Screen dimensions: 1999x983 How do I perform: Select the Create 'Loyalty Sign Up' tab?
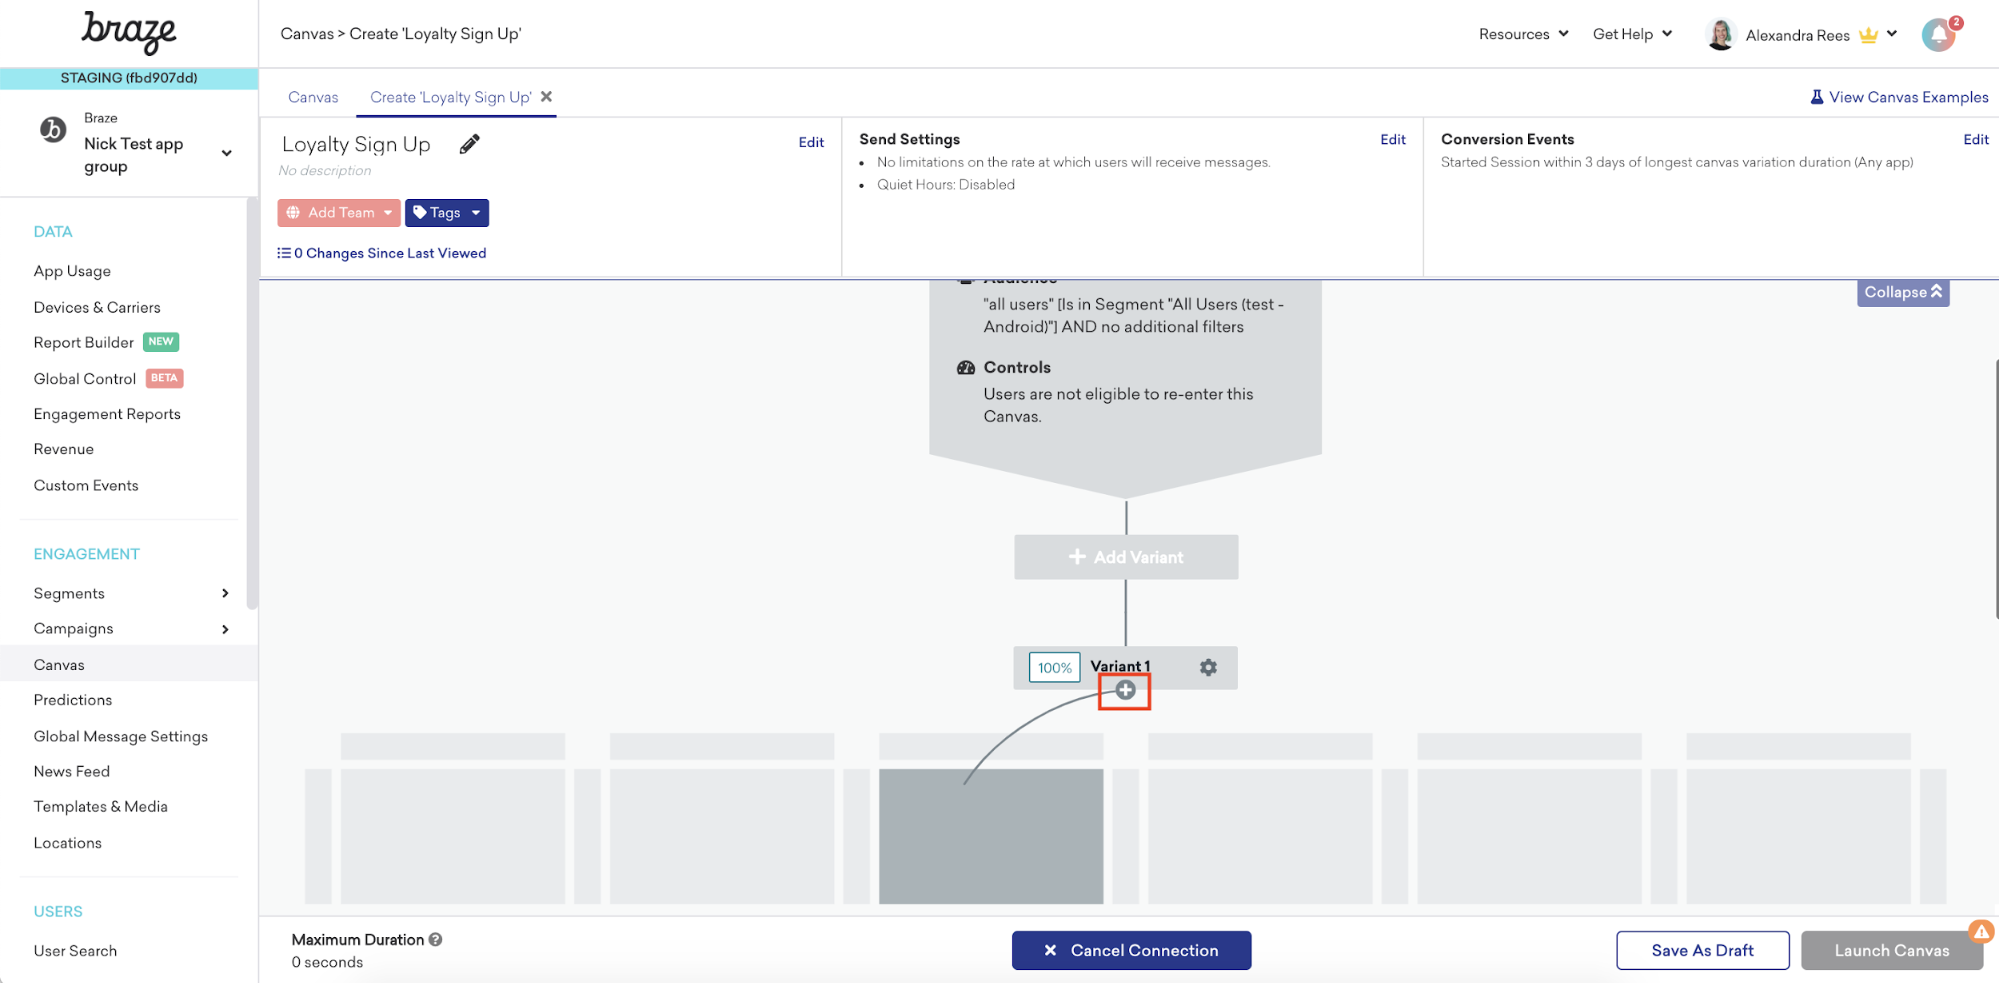(451, 97)
